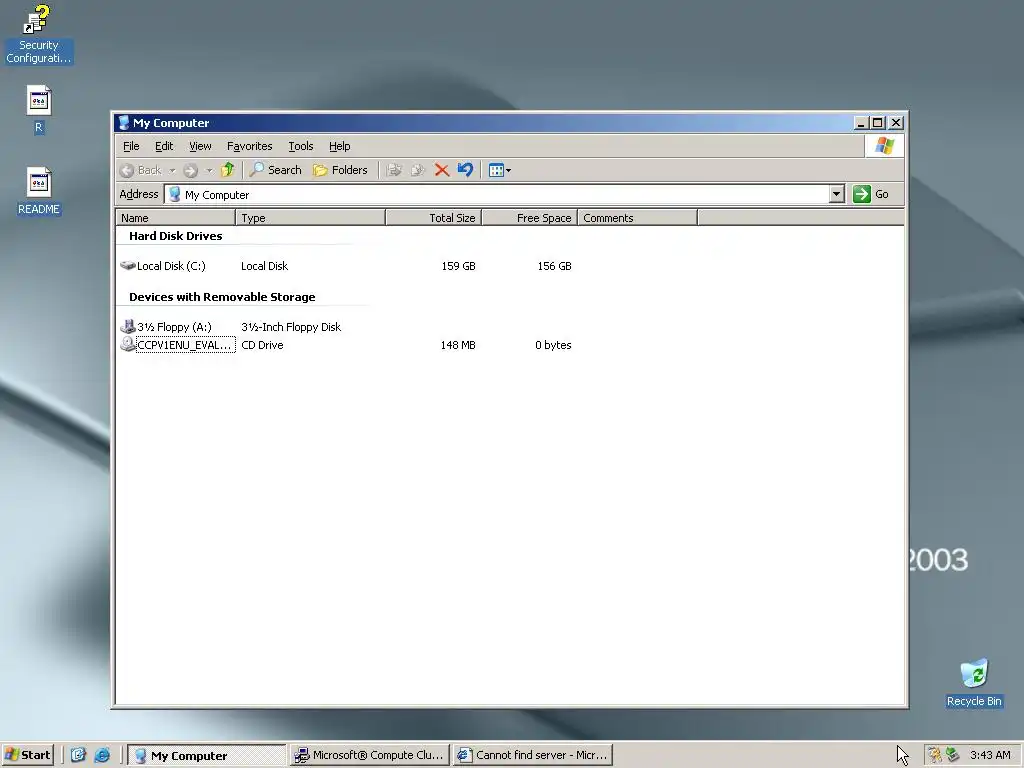1024x768 pixels.
Task: Open the Favorites menu
Action: point(249,146)
